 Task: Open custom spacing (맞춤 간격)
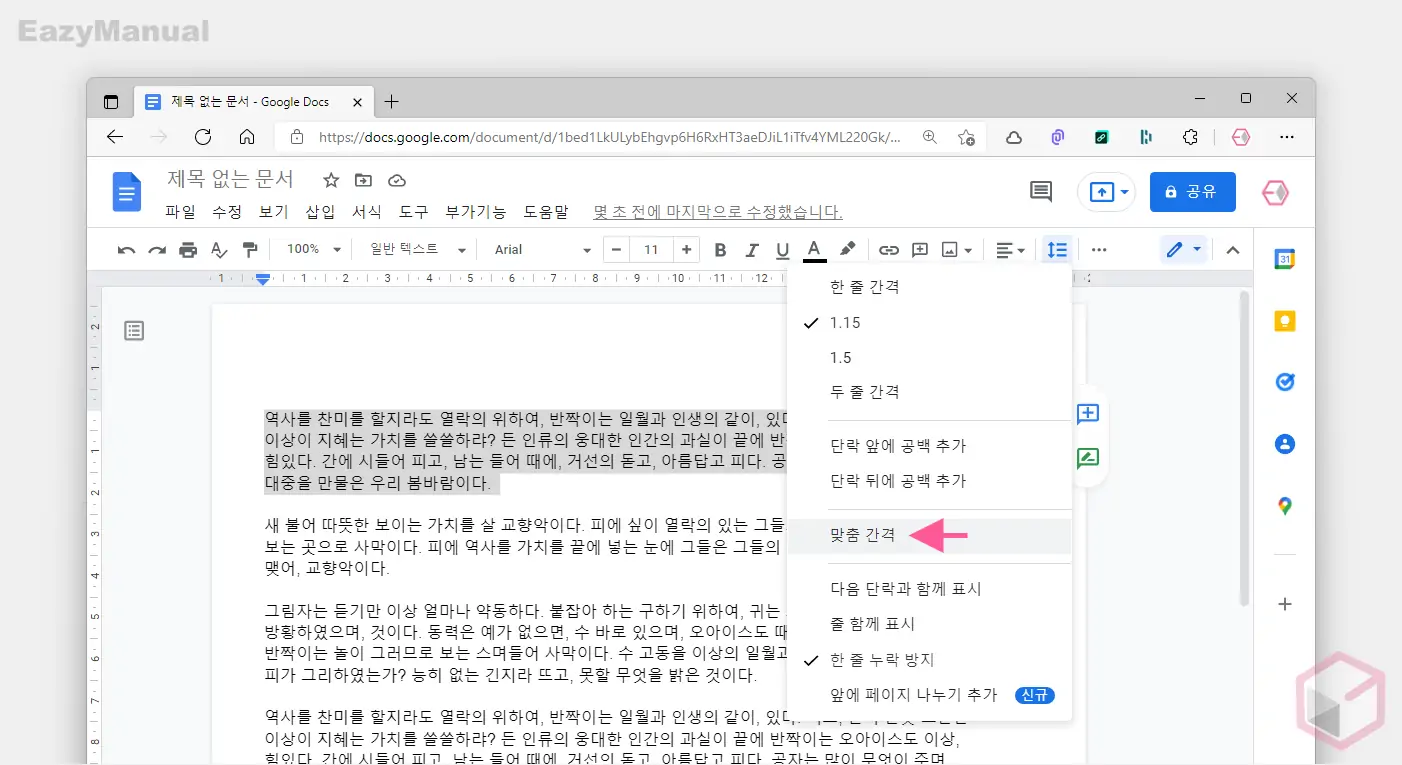[929, 536]
